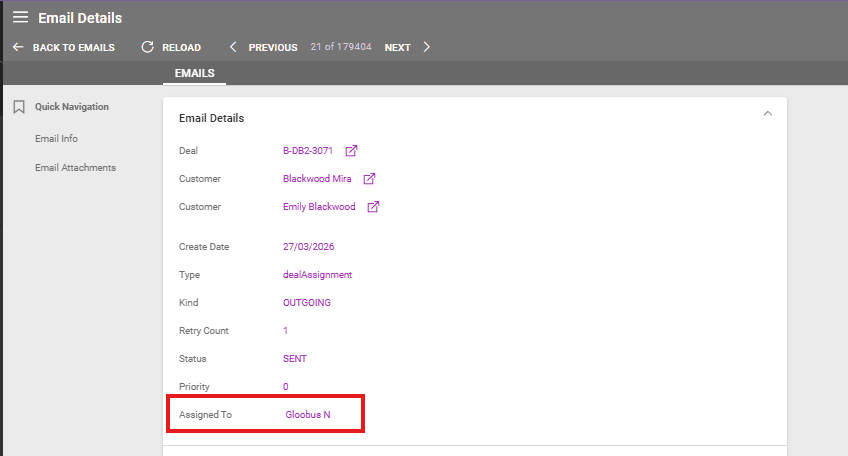Switch to the EMAILS tab
This screenshot has width=848, height=456.
[195, 73]
